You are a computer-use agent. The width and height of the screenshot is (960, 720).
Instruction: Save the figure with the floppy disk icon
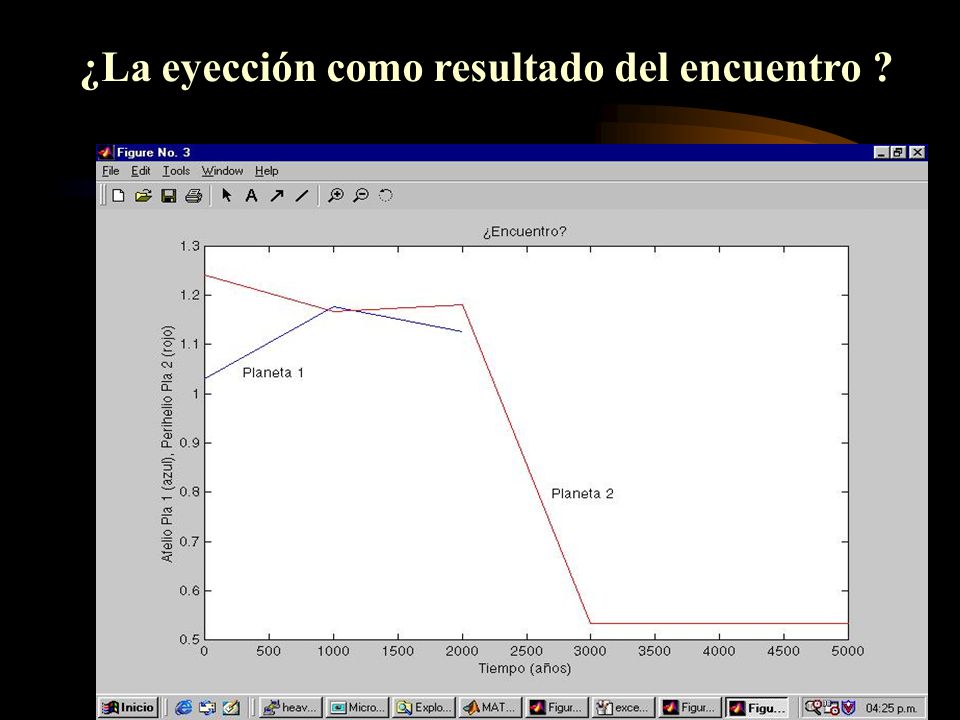click(x=168, y=196)
